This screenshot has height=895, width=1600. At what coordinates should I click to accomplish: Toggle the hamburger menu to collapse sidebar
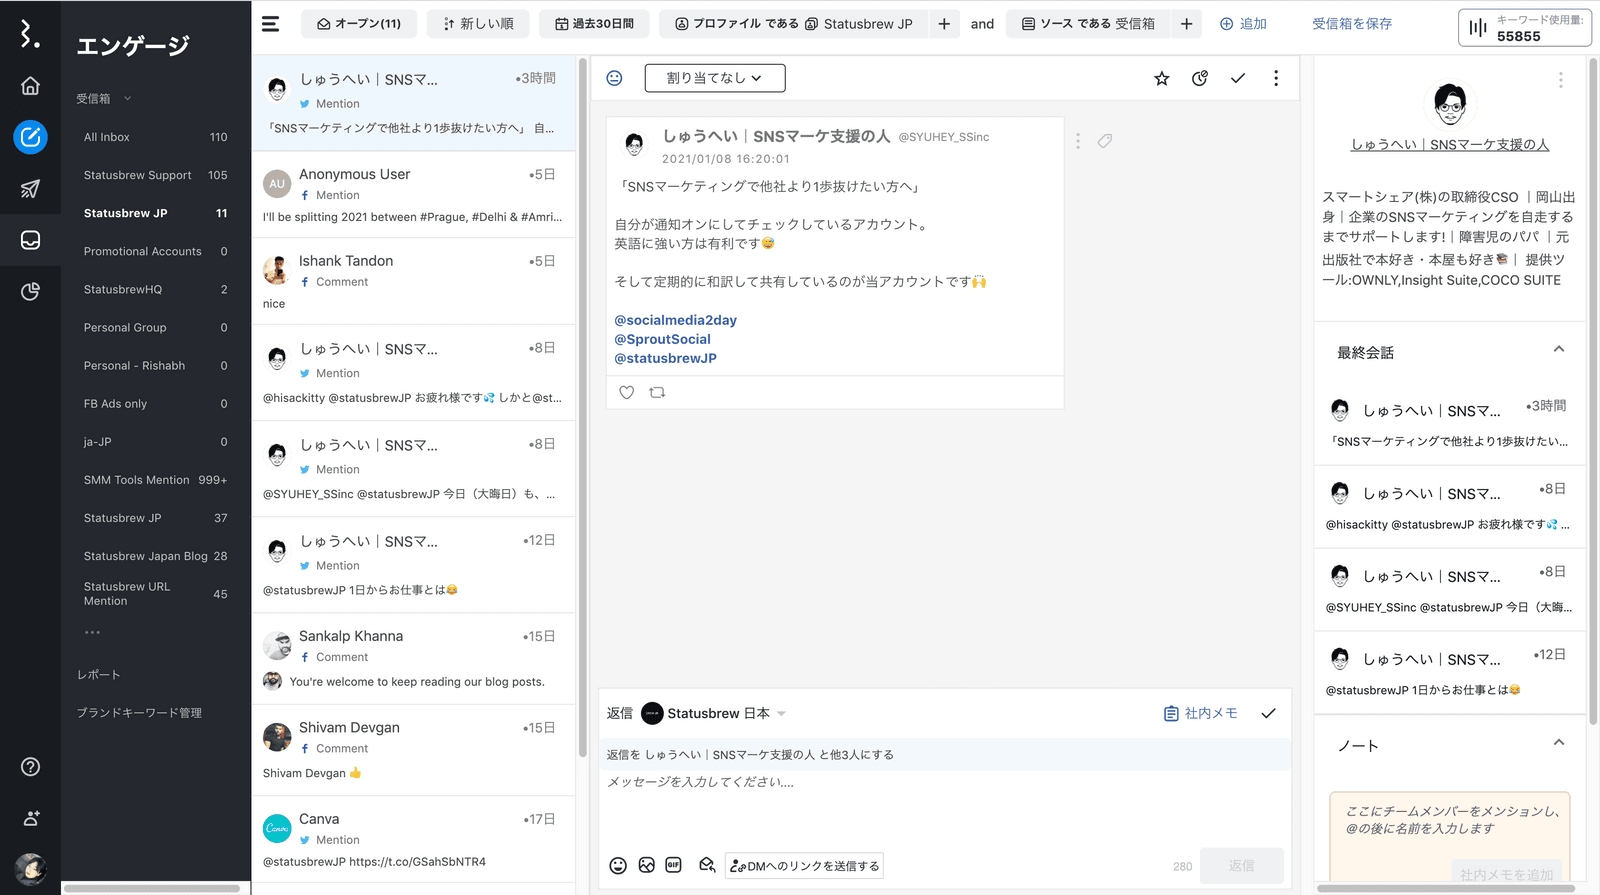point(271,24)
